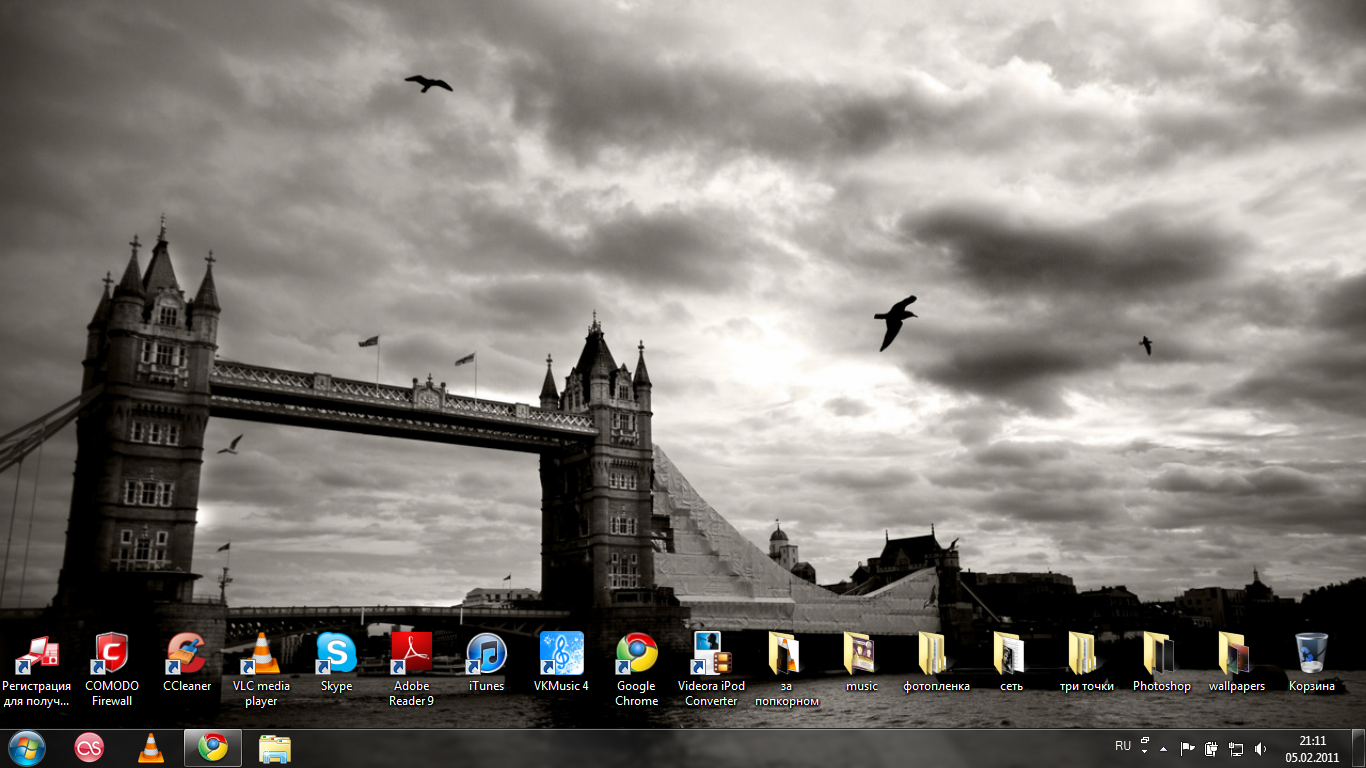
Task: Show hidden tray icons
Action: coord(1163,748)
